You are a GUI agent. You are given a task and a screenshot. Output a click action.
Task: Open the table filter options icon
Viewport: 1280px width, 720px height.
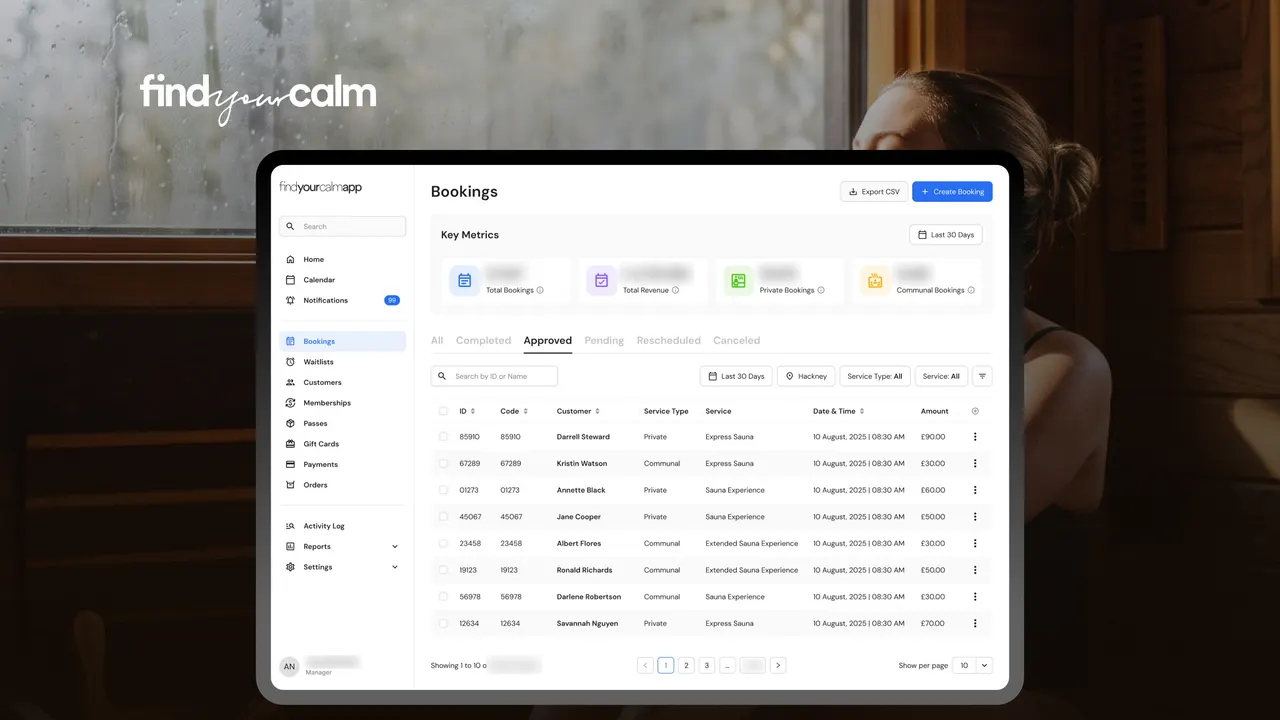pos(982,376)
